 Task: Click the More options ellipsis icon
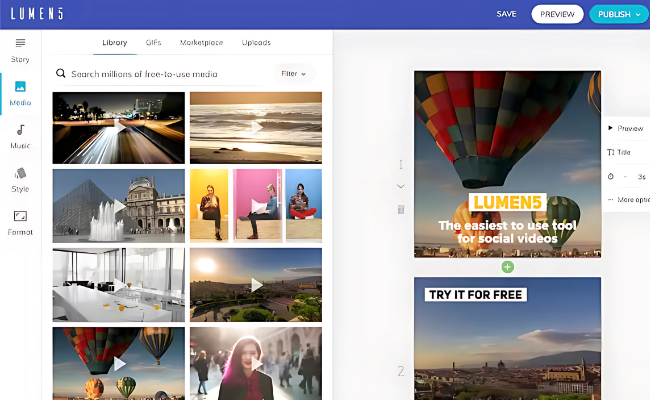[611, 199]
